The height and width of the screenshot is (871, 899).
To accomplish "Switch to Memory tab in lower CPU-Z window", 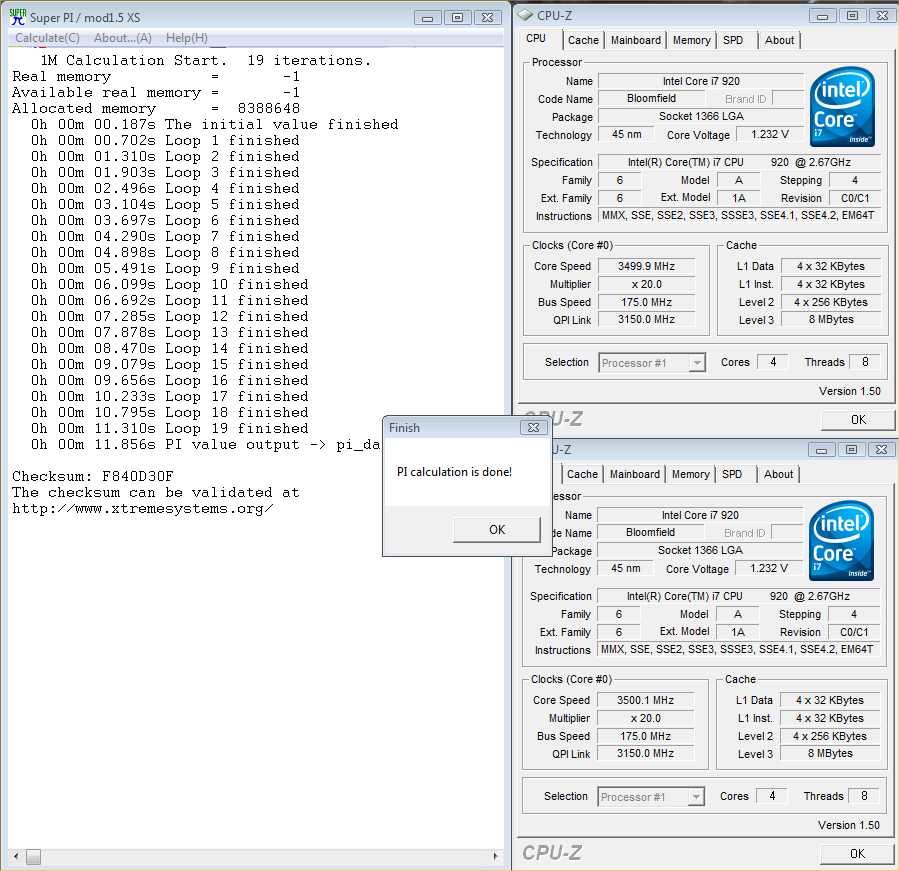I will [x=690, y=474].
